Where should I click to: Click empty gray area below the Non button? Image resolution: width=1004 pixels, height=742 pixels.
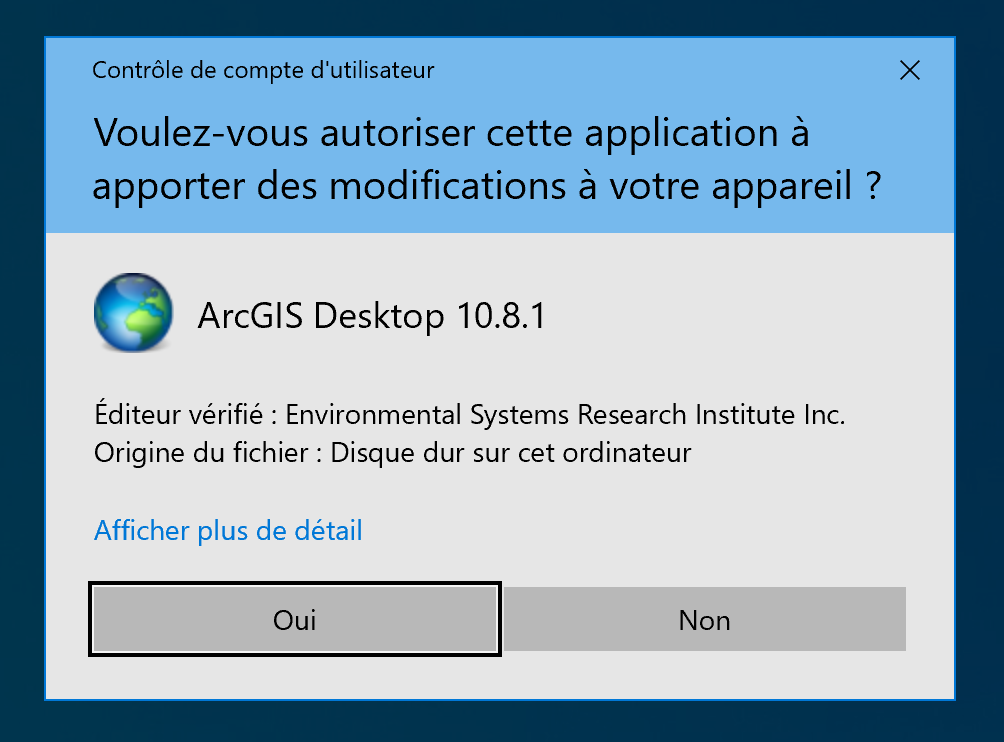click(705, 676)
